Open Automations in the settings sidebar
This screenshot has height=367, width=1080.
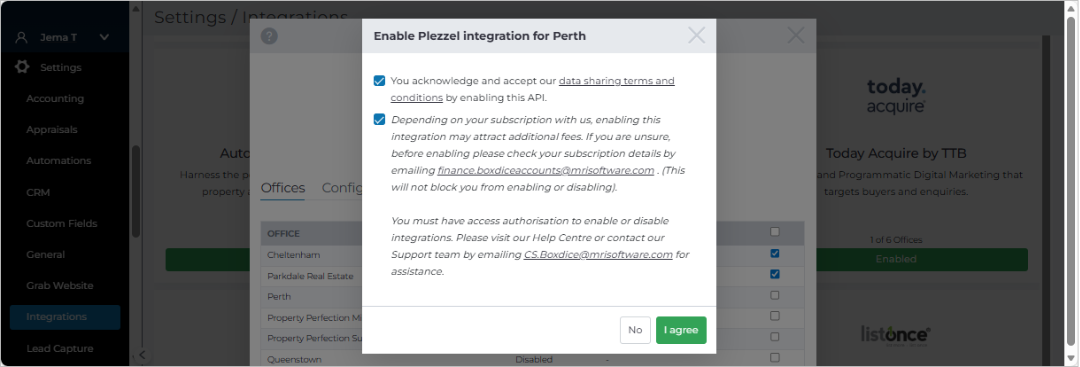click(x=59, y=160)
